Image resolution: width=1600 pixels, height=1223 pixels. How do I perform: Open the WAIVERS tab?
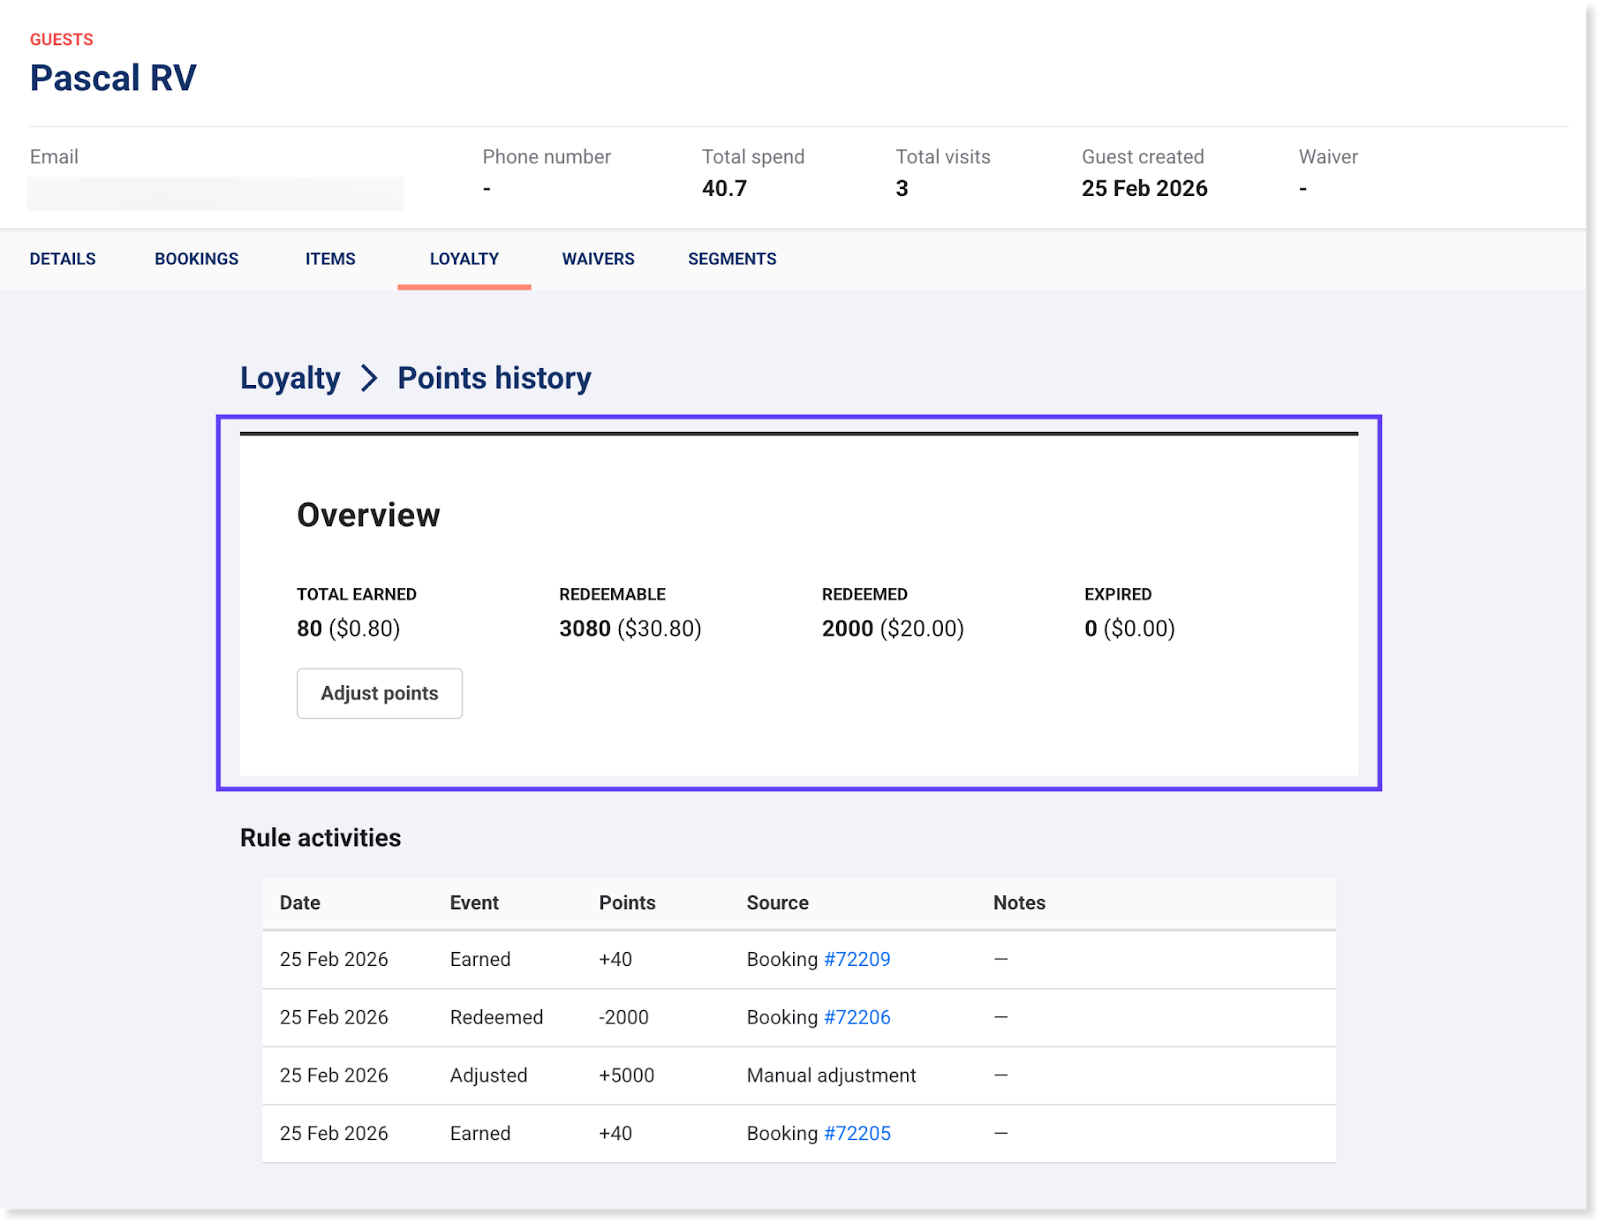(598, 259)
